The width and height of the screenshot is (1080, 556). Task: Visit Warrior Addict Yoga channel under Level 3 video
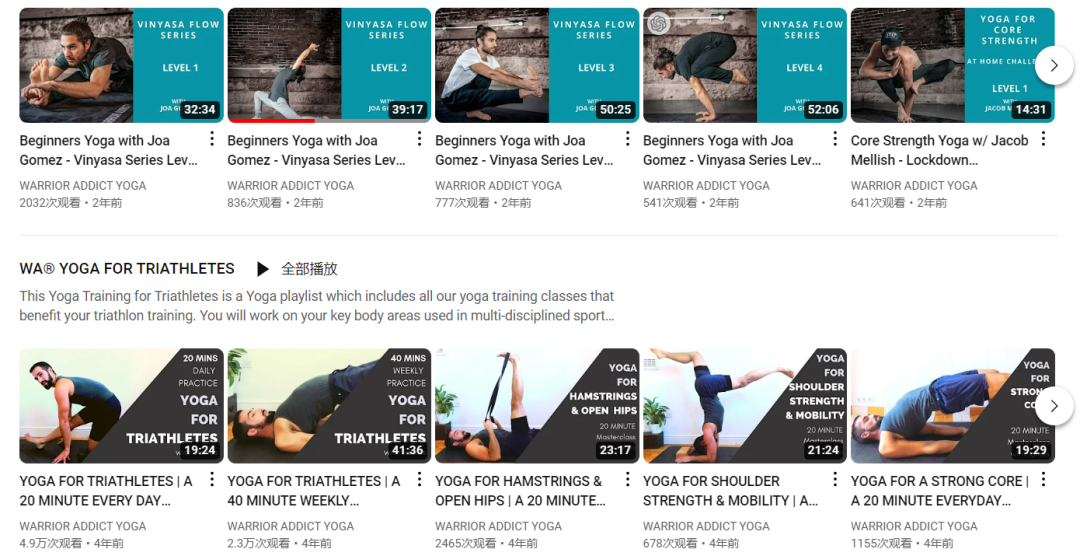tap(498, 185)
